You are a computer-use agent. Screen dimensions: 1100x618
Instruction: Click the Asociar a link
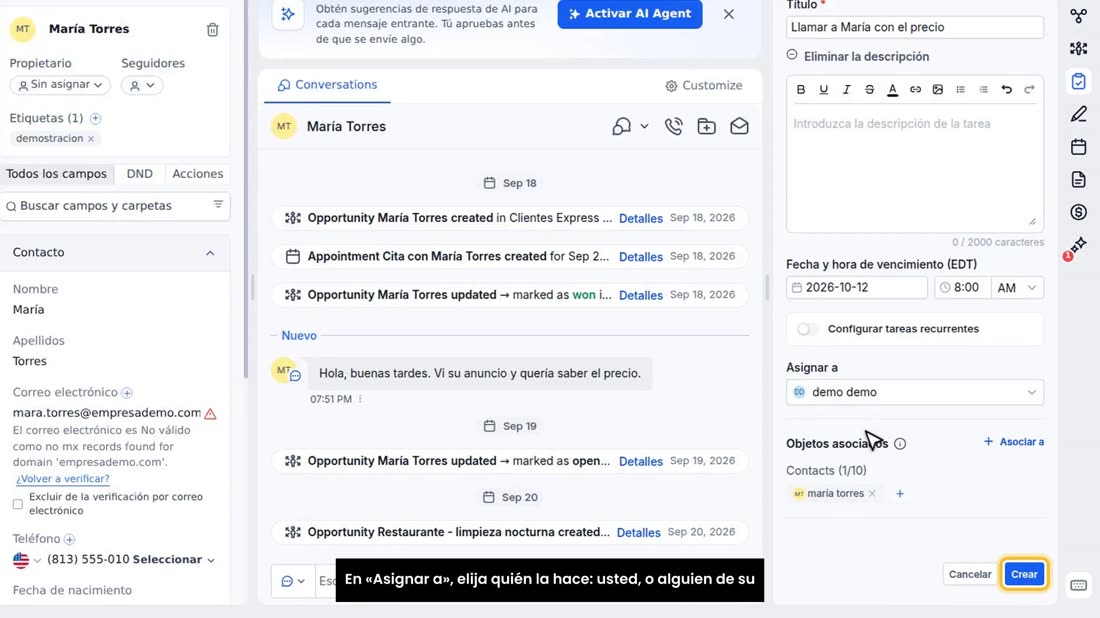click(1014, 442)
